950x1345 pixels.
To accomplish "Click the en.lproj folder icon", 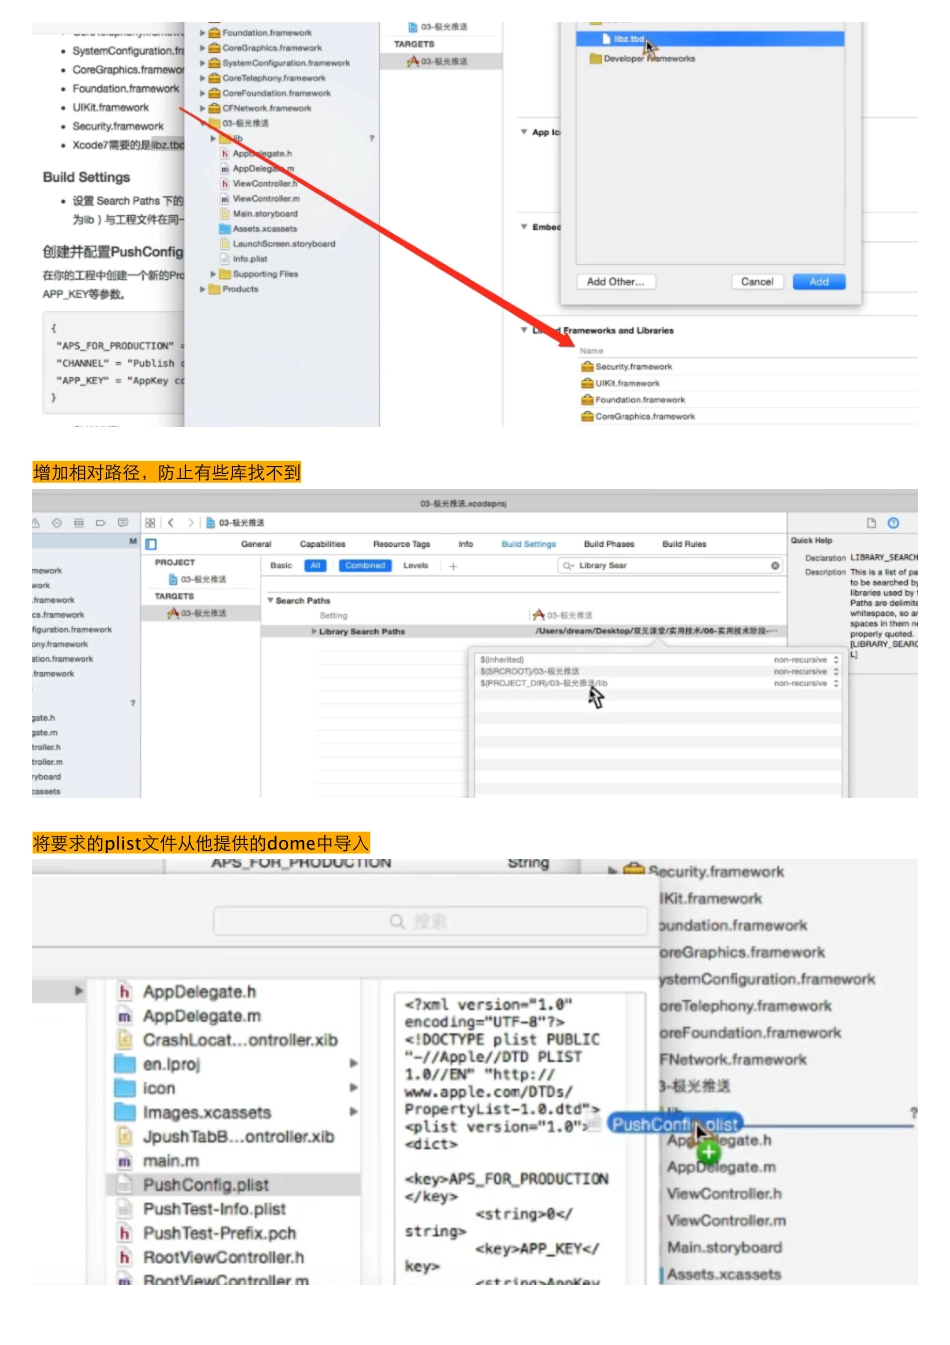I will 125,1064.
